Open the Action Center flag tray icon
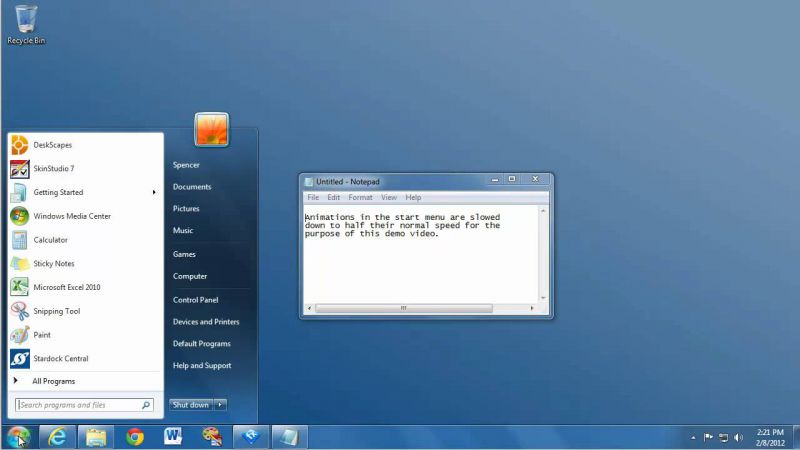The height and width of the screenshot is (450, 800). pyautogui.click(x=708, y=437)
